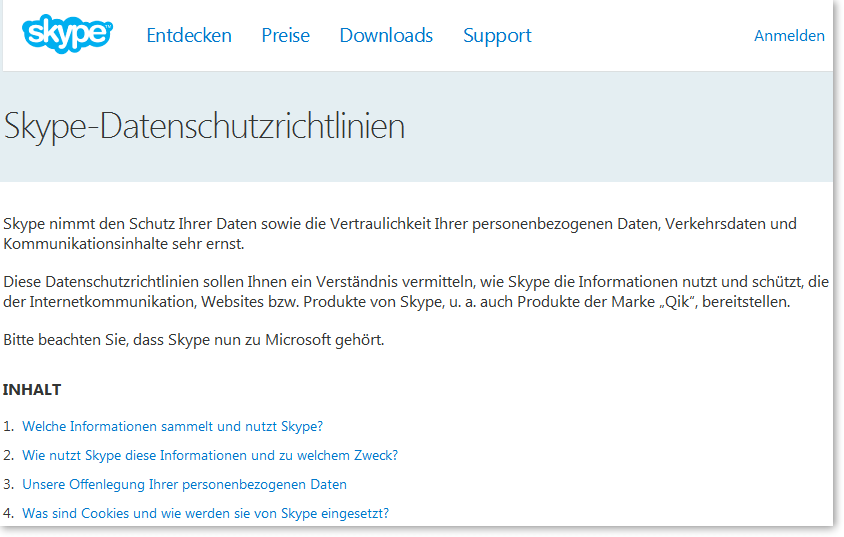Viewport: 844px width, 537px height.
Task: Open 'Unsere Offenlegung Ihrer personenbezogenen Daten'
Action: click(184, 484)
